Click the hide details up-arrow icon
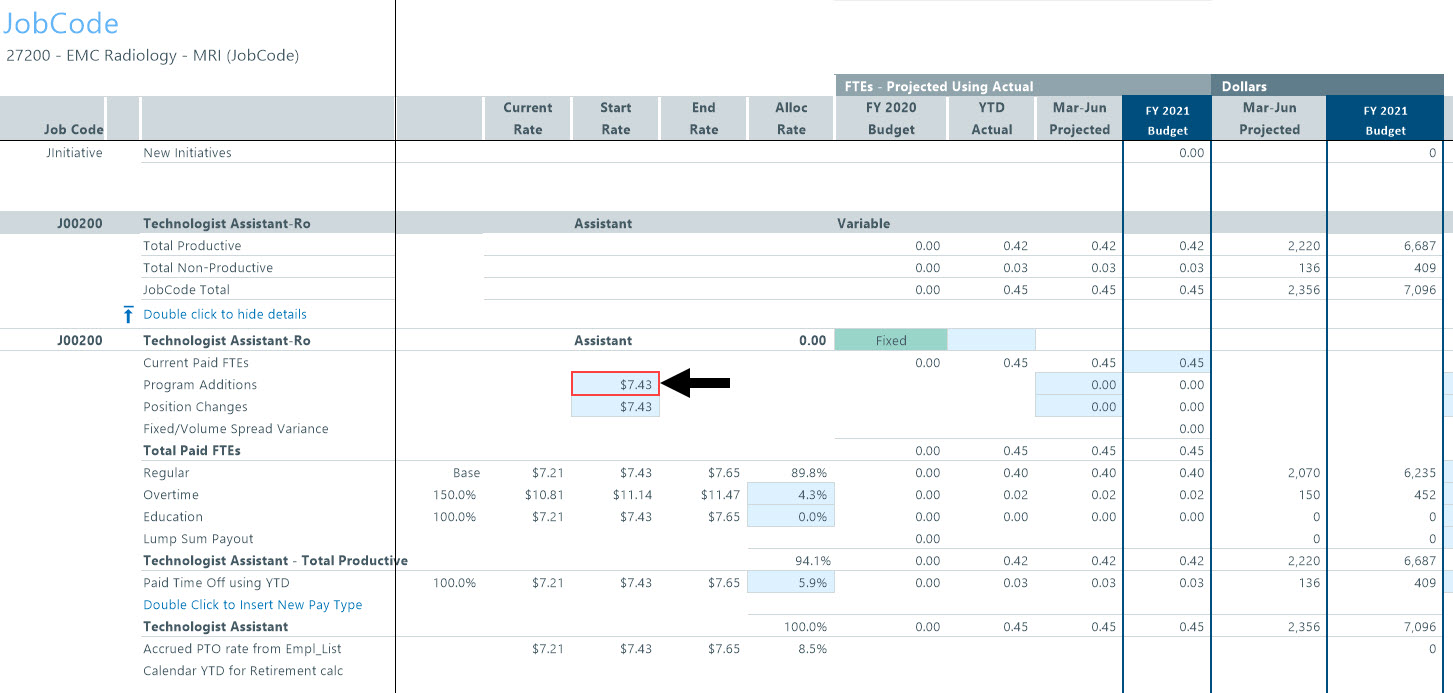Viewport: 1453px width, 693px height. coord(128,314)
